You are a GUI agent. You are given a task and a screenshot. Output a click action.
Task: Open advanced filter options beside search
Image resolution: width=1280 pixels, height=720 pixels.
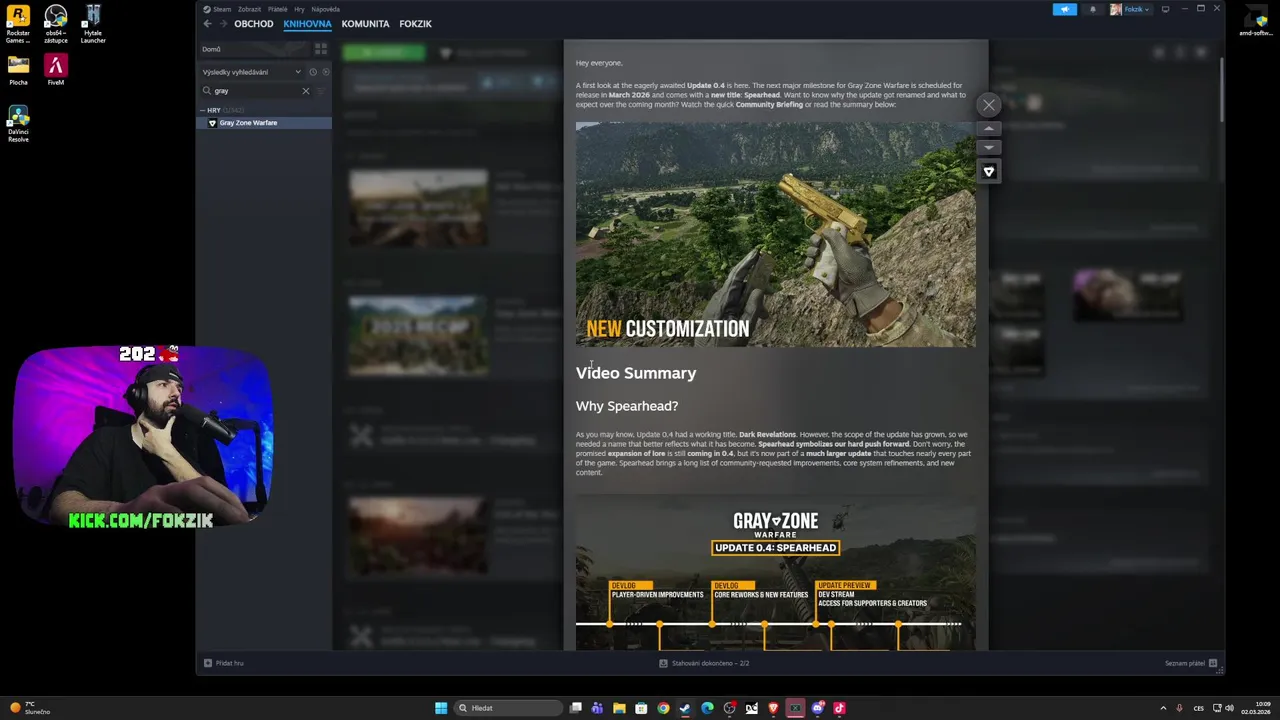click(322, 91)
